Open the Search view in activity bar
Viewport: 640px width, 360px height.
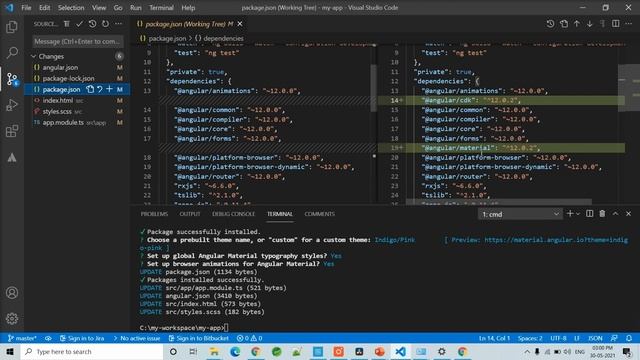click(12, 53)
